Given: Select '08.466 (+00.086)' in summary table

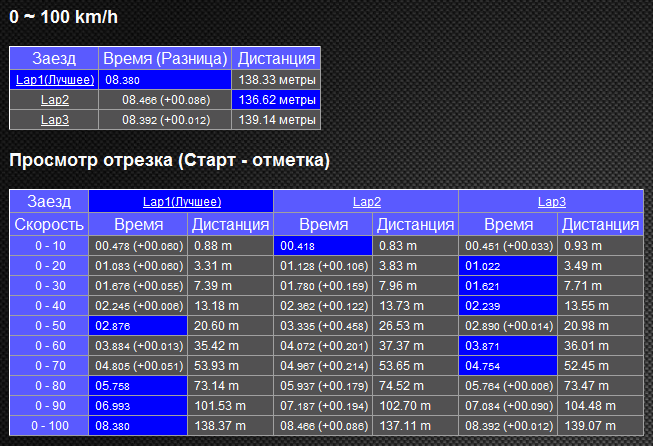Looking at the screenshot, I should click(x=165, y=100).
